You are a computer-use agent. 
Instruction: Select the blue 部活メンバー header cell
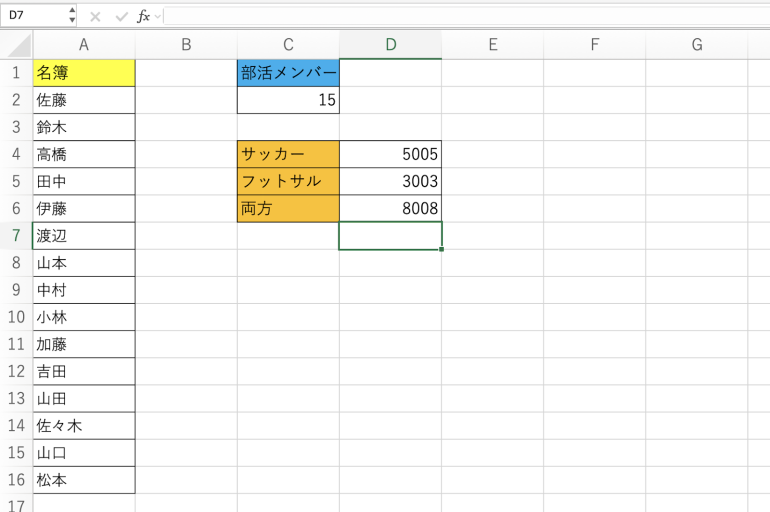[x=288, y=73]
